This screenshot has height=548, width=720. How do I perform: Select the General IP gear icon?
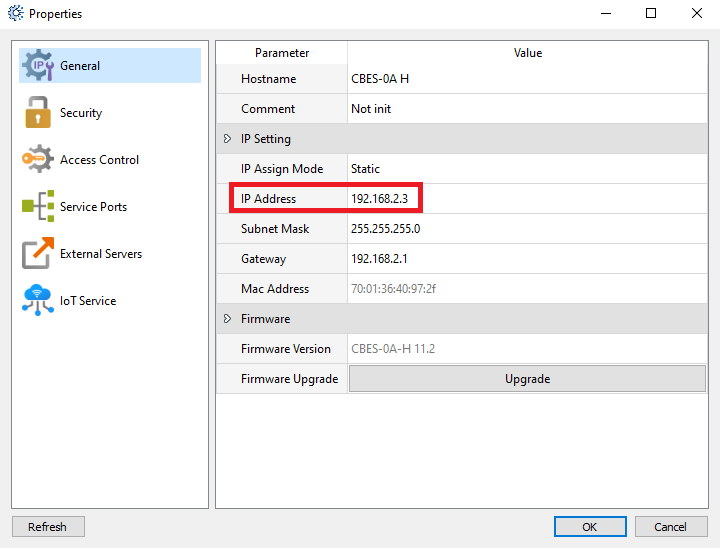click(x=38, y=65)
